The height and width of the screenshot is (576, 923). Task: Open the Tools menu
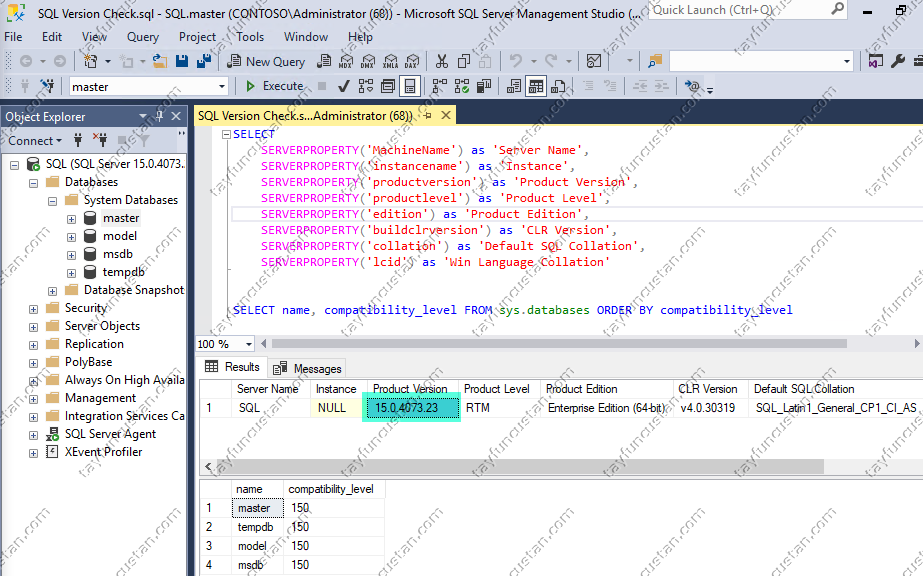250,36
